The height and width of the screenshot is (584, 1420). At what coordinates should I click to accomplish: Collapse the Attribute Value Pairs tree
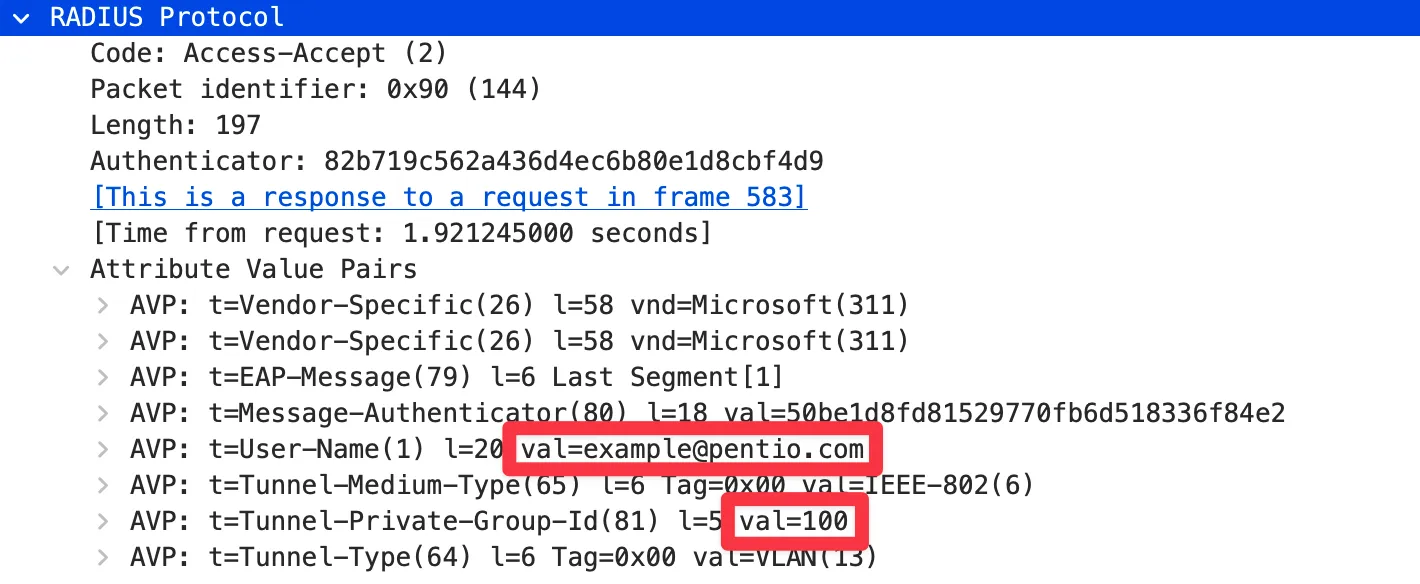pos(62,269)
